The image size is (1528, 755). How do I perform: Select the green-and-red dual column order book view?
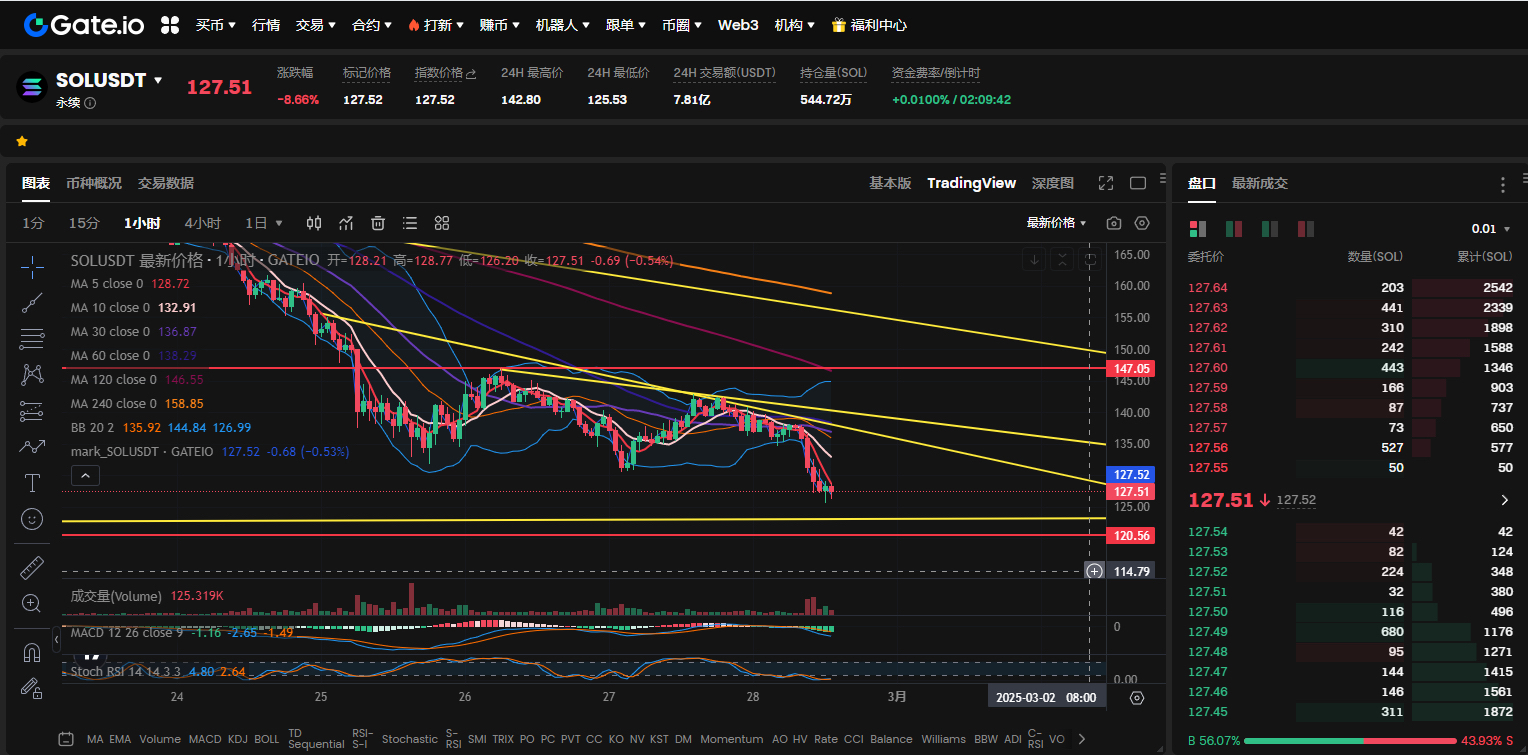[1234, 229]
